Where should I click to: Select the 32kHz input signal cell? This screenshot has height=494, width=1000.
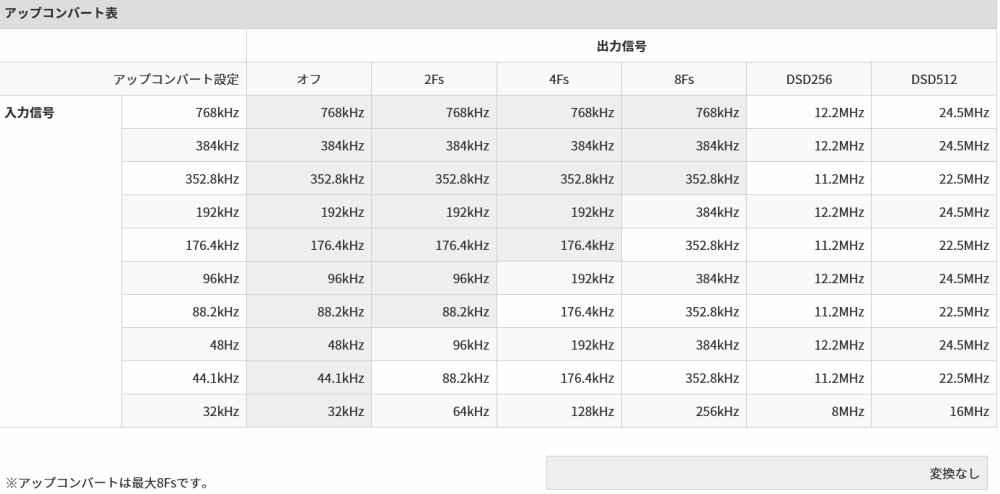coord(184,410)
